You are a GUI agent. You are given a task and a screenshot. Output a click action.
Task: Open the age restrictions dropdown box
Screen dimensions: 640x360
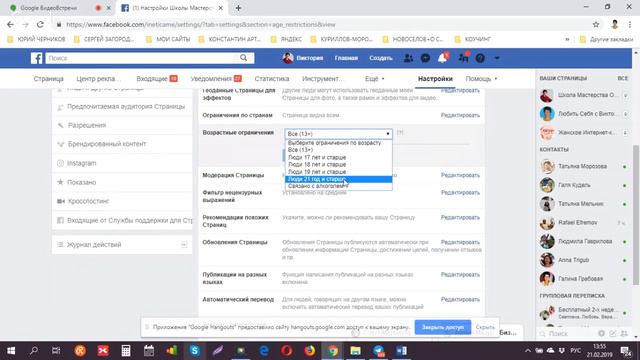[x=338, y=133]
